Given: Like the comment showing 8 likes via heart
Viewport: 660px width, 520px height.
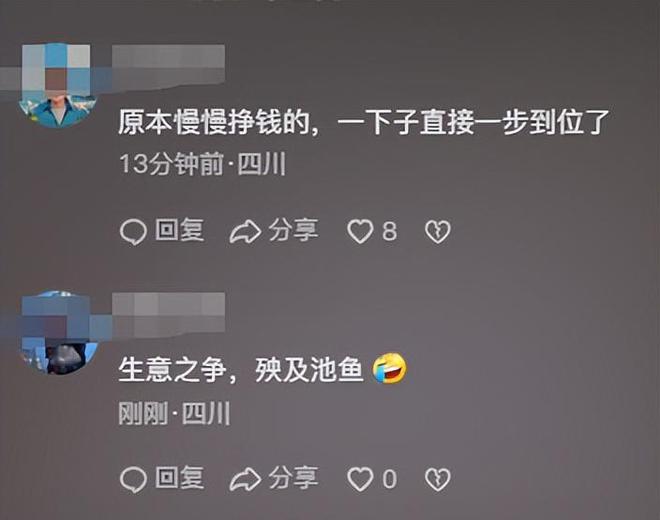Looking at the screenshot, I should 360,232.
